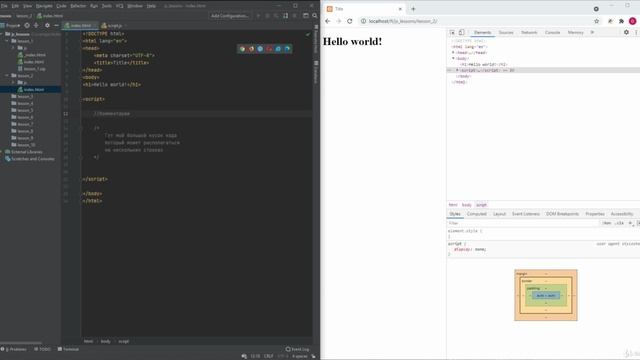Click script in the editor breadcrumb bar
This screenshot has width=640, height=360.
(124, 341)
